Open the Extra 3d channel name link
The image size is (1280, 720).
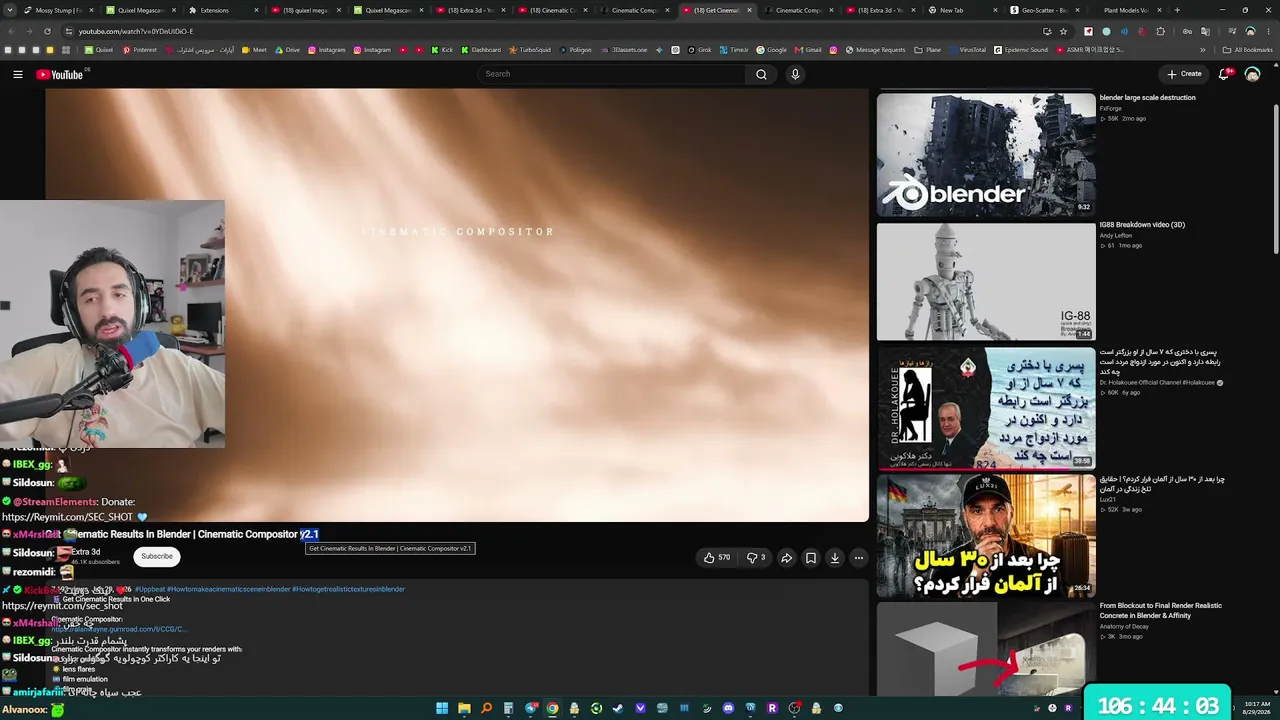pyautogui.click(x=86, y=552)
